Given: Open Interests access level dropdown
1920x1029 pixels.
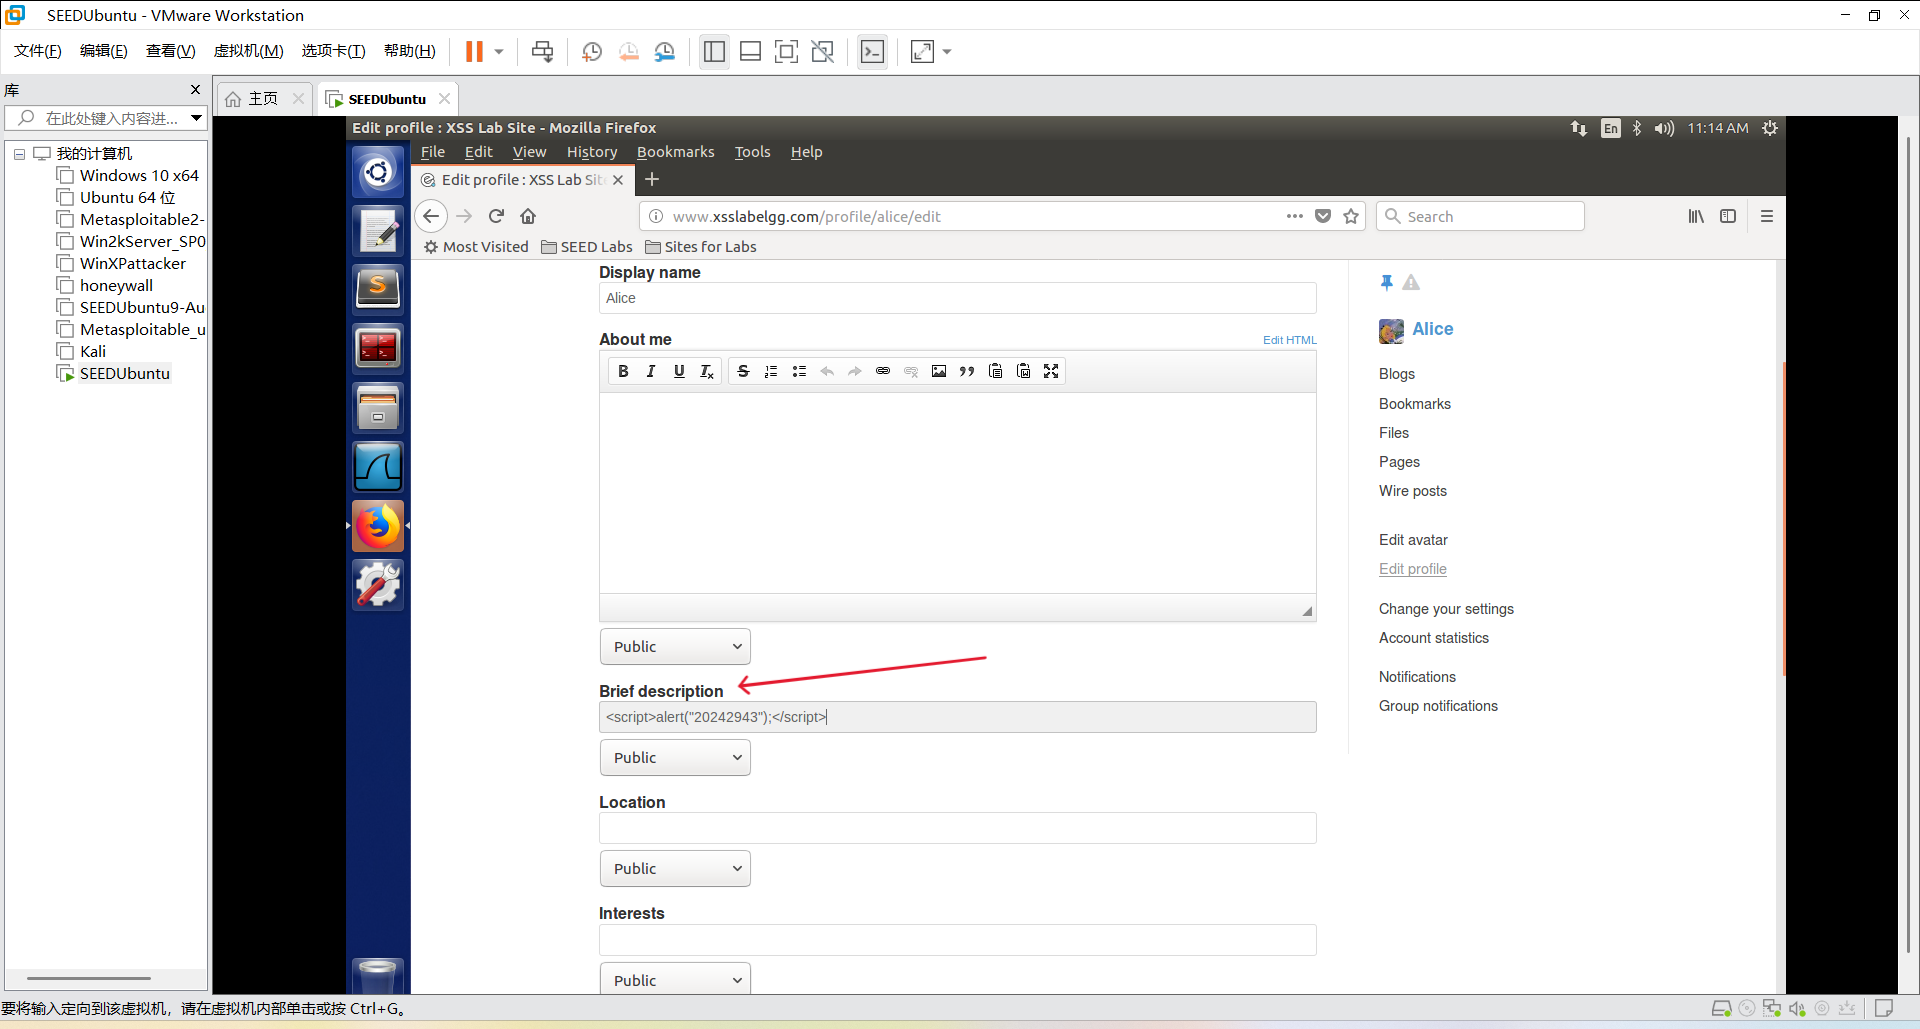Looking at the screenshot, I should tap(675, 979).
